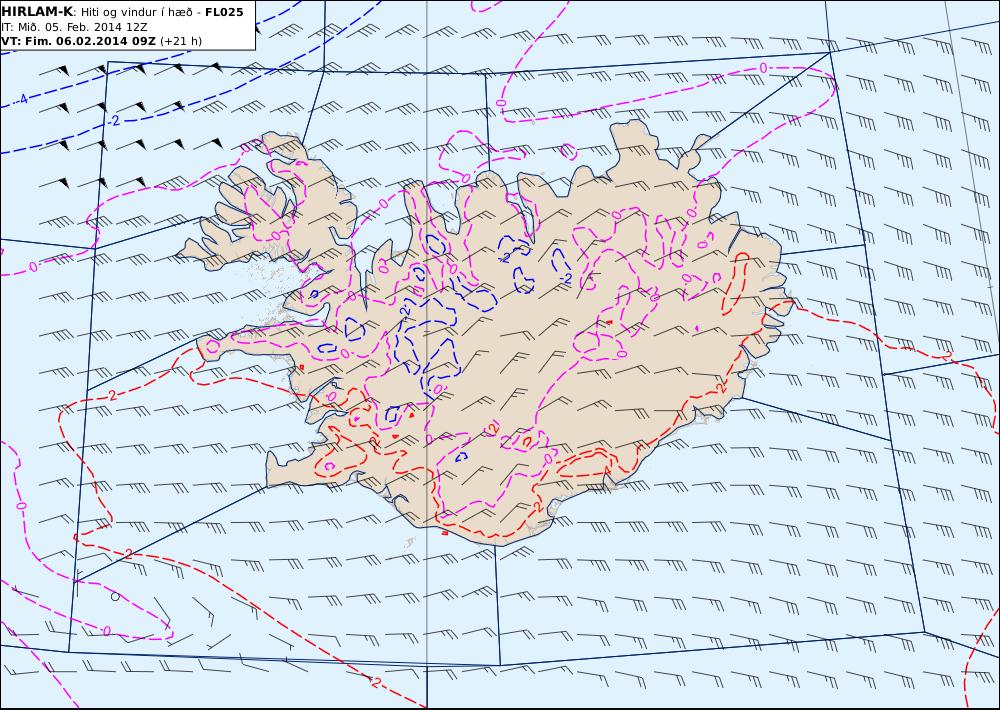
Task: Click the blue '-4' isotherm label
Action: tap(22, 99)
